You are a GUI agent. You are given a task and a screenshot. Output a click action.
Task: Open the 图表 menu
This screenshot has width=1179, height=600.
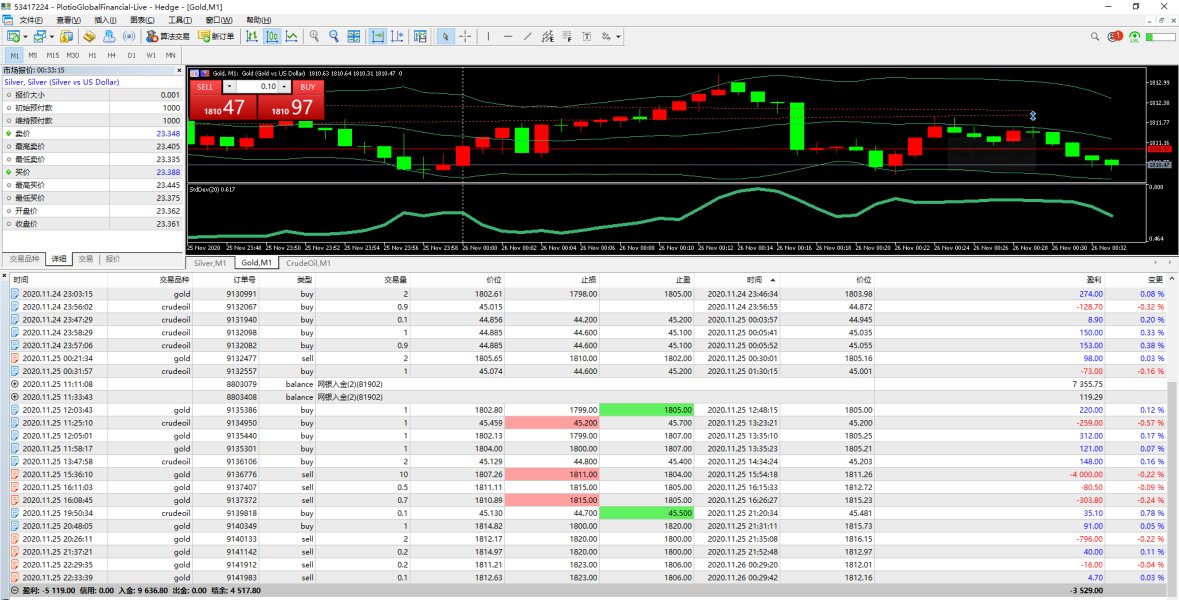(x=141, y=20)
